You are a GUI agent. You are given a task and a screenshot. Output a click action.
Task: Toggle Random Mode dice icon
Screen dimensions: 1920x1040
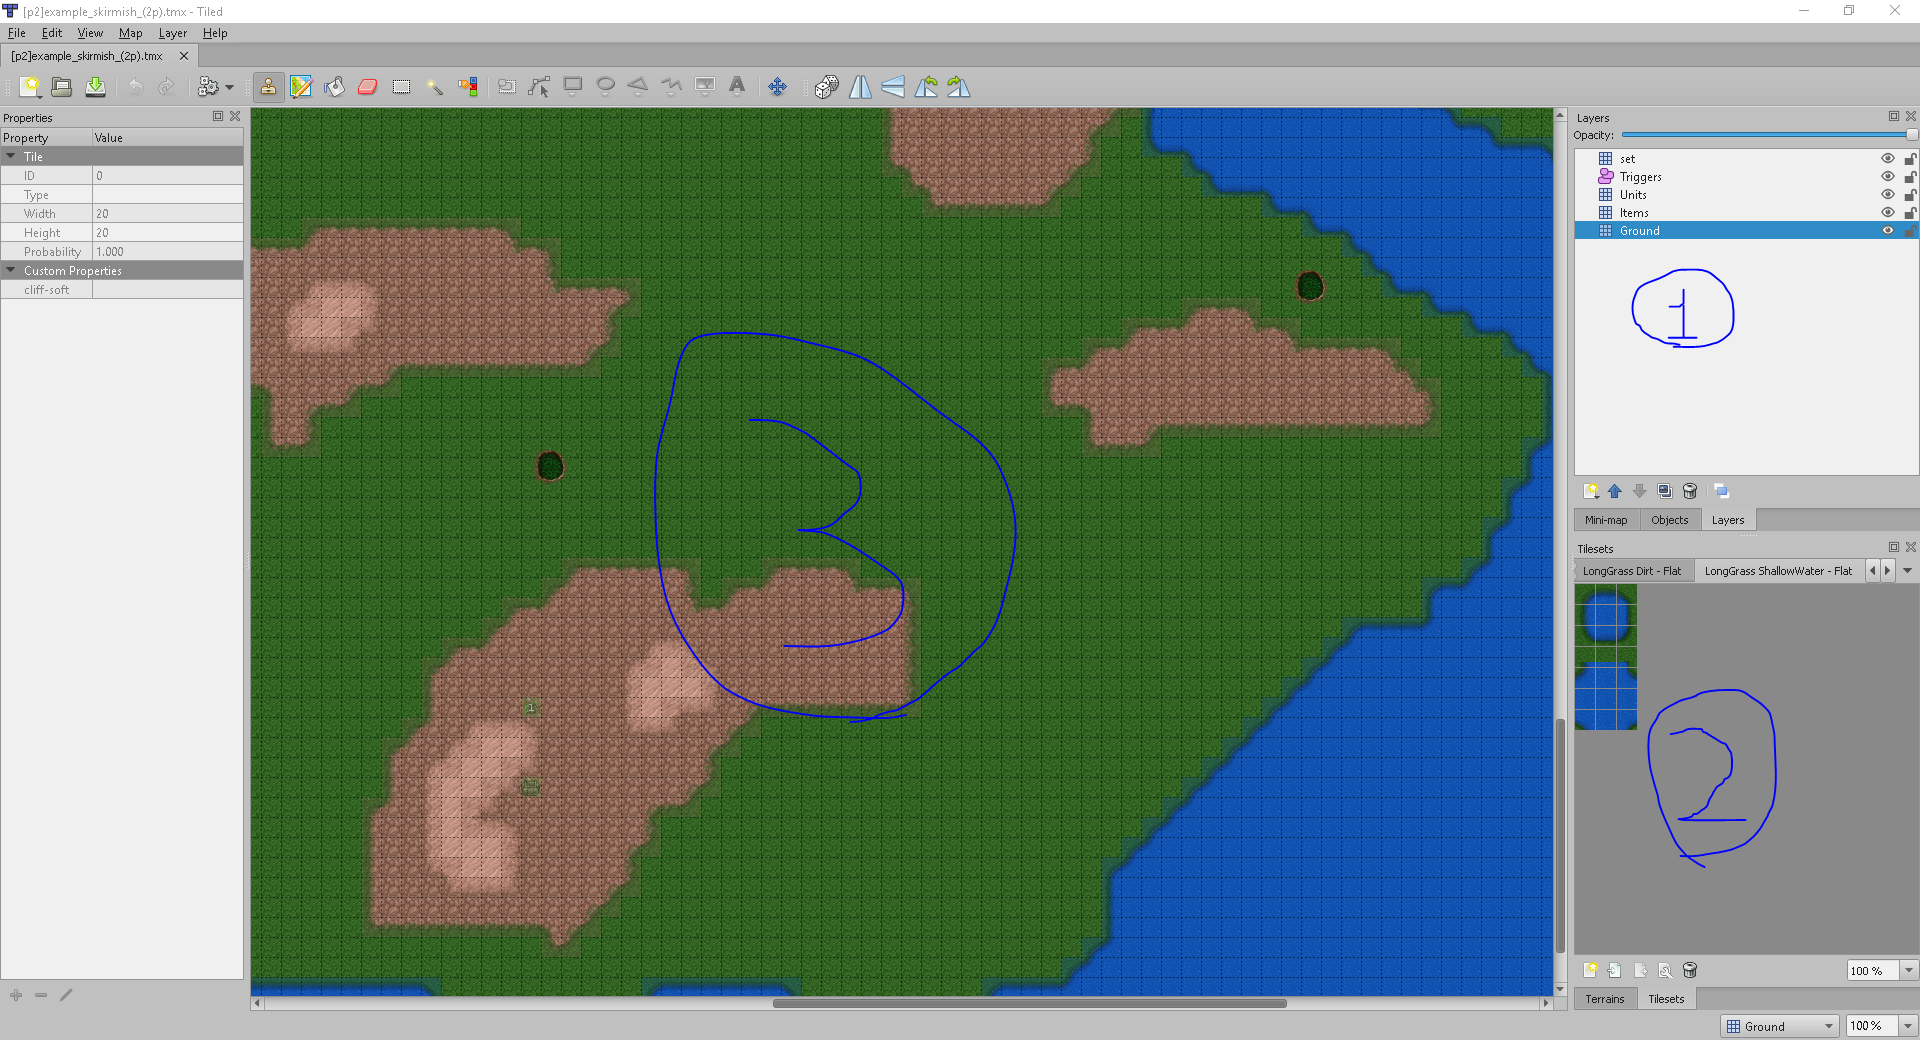[x=826, y=87]
